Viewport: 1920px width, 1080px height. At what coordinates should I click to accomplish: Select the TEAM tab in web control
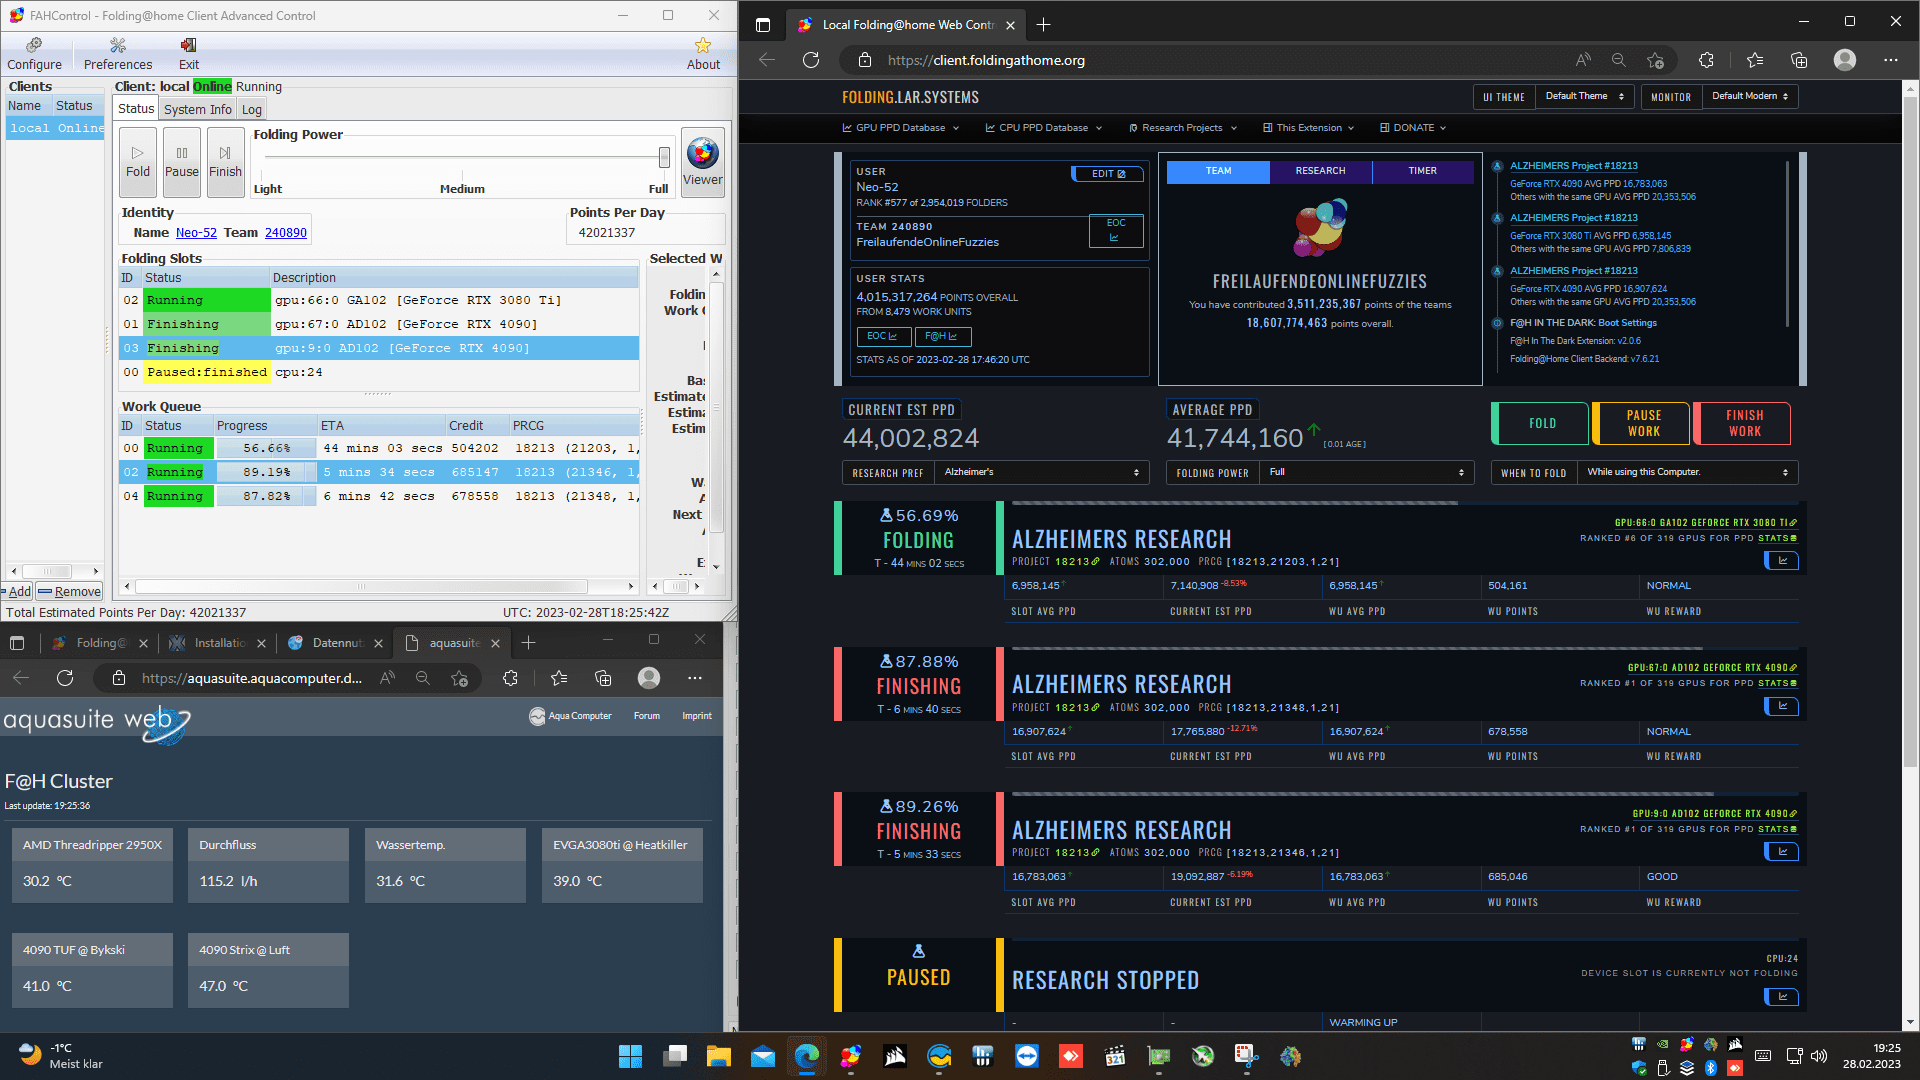(x=1218, y=171)
